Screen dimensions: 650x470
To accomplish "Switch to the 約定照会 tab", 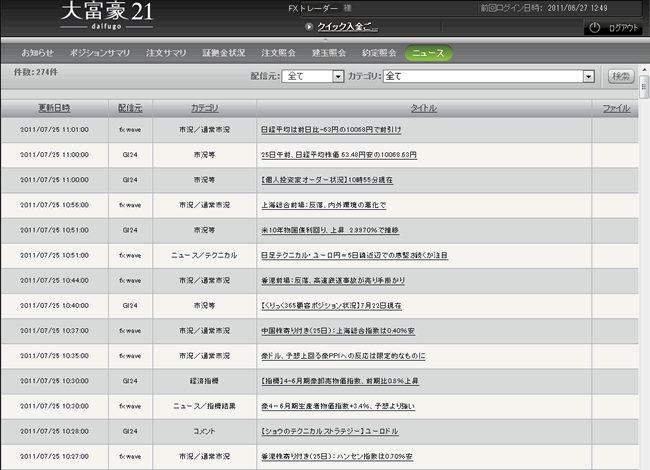I will point(379,53).
